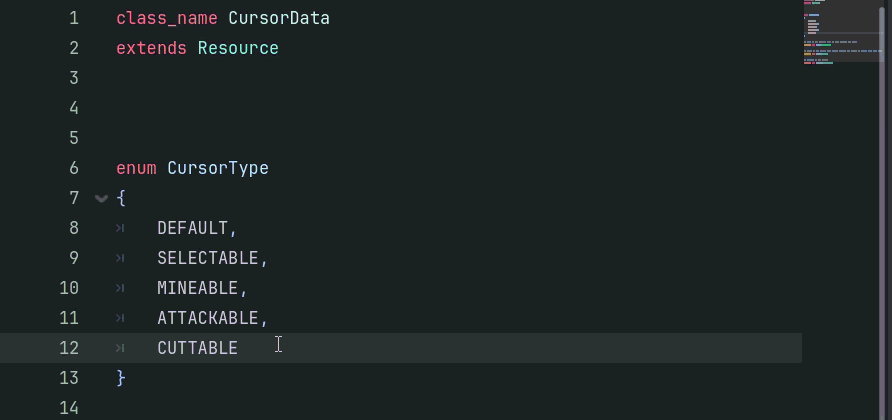Place cursor on ATTACKABLE enum value

click(x=208, y=318)
